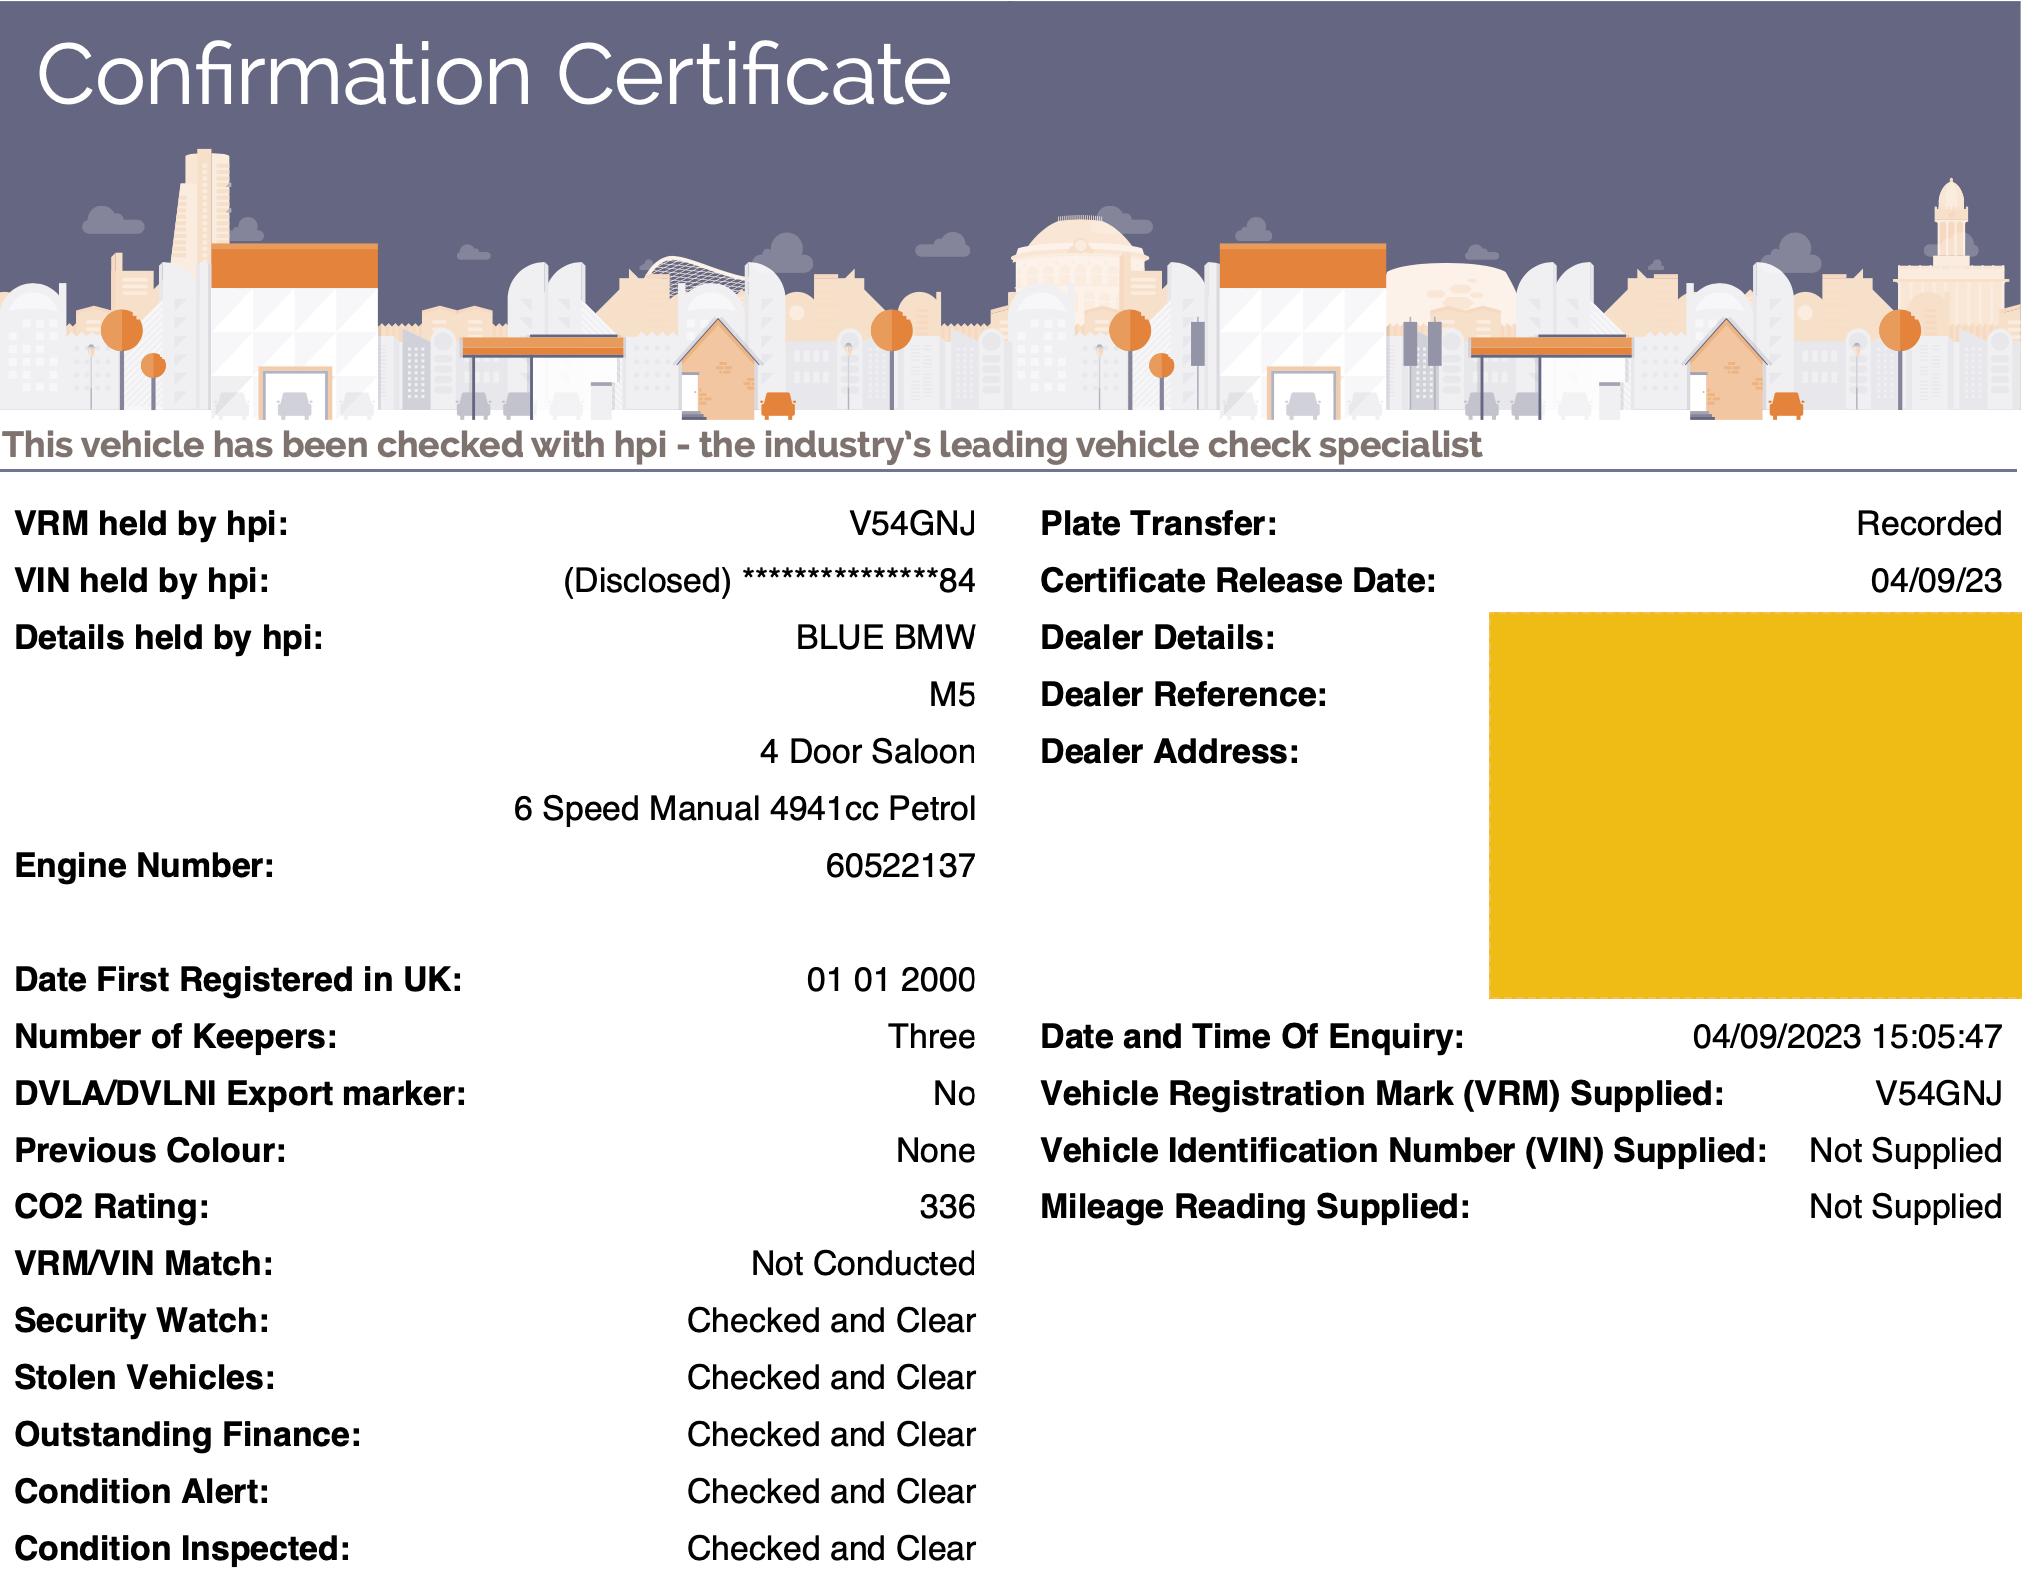This screenshot has width=2022, height=1596.
Task: Click 'Vehicle Identification Number (VIN) Supplied:' label
Action: point(1404,1150)
